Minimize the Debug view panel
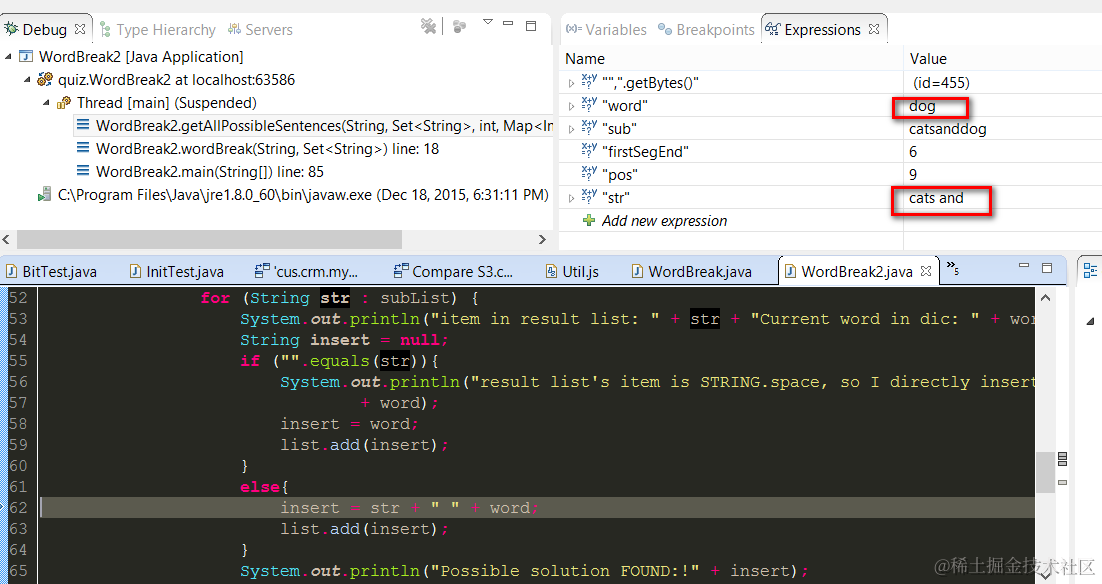This screenshot has height=584, width=1102. tap(508, 23)
